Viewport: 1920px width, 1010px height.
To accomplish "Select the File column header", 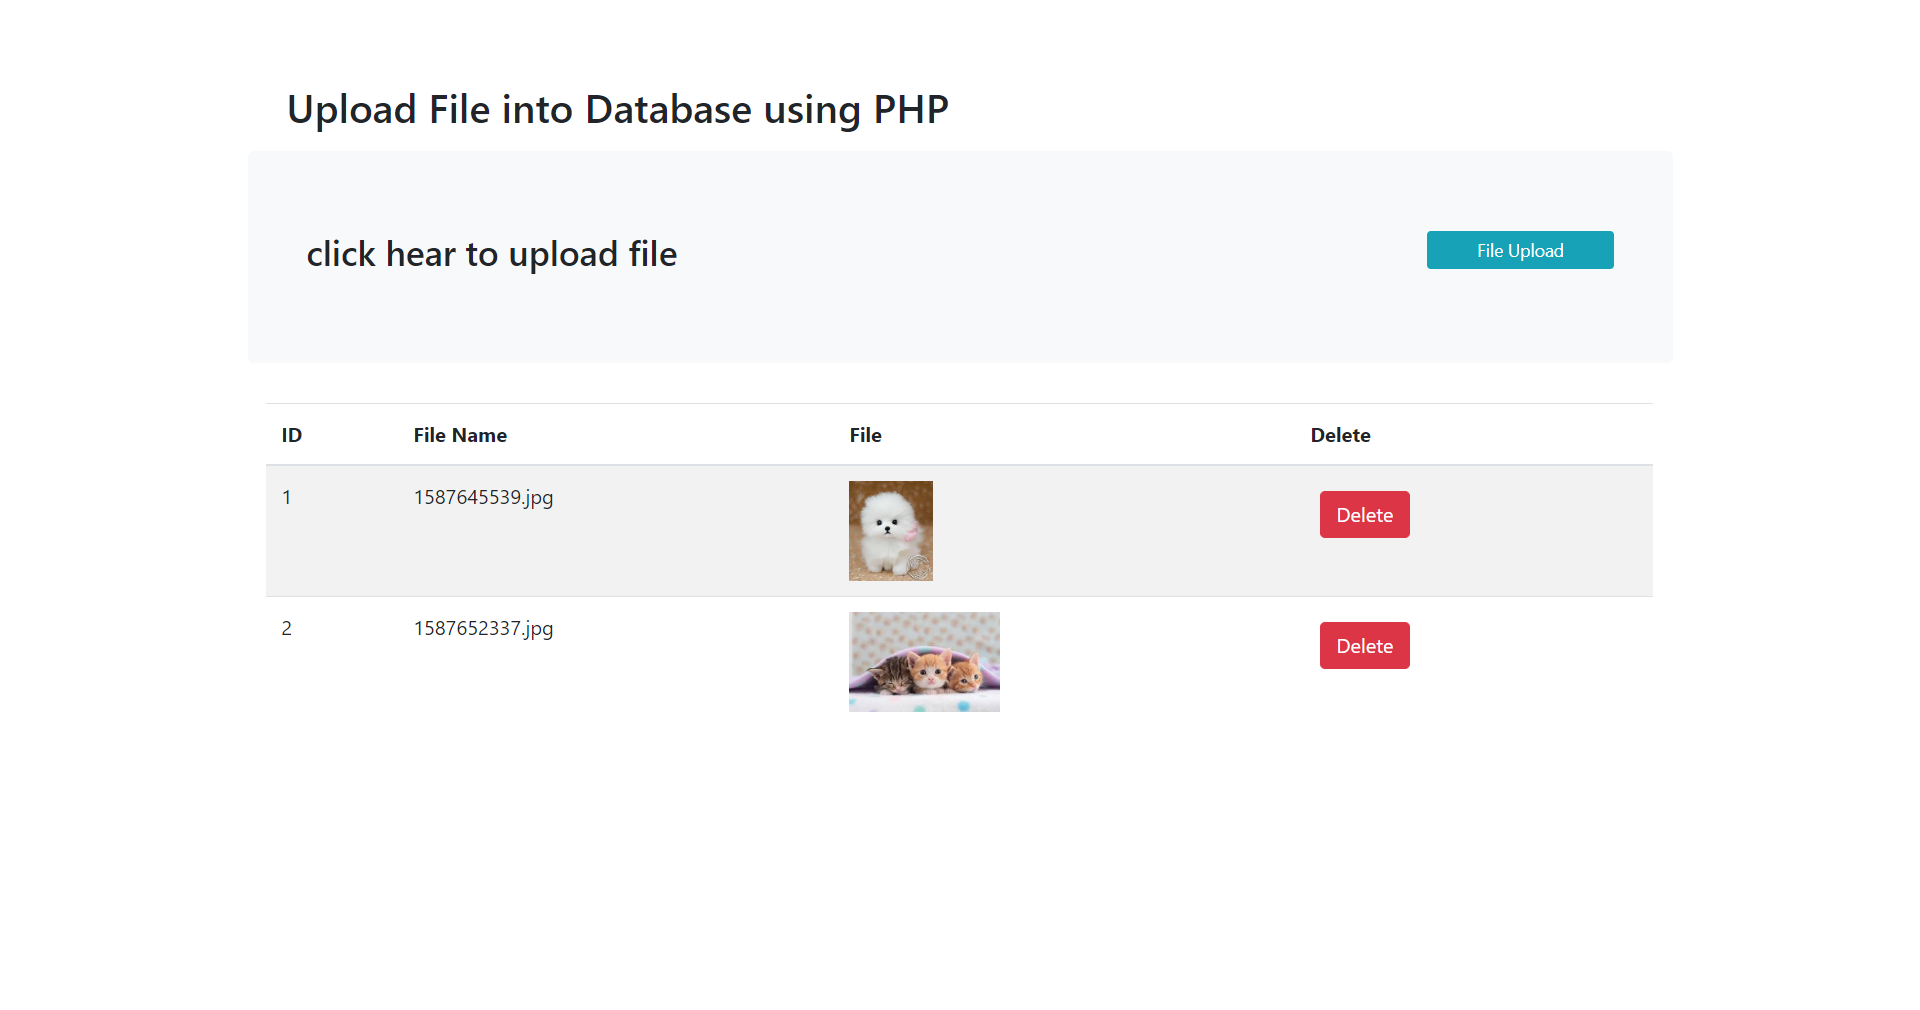I will [865, 435].
